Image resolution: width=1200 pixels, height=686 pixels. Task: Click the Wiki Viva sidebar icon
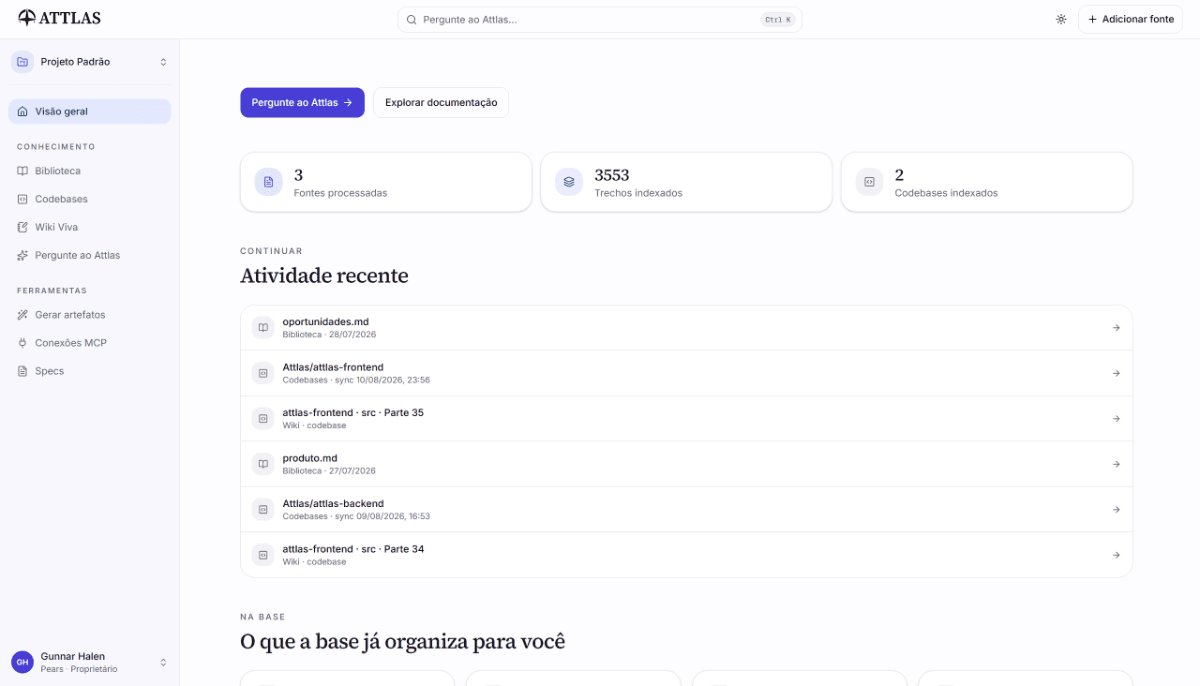[x=22, y=227]
